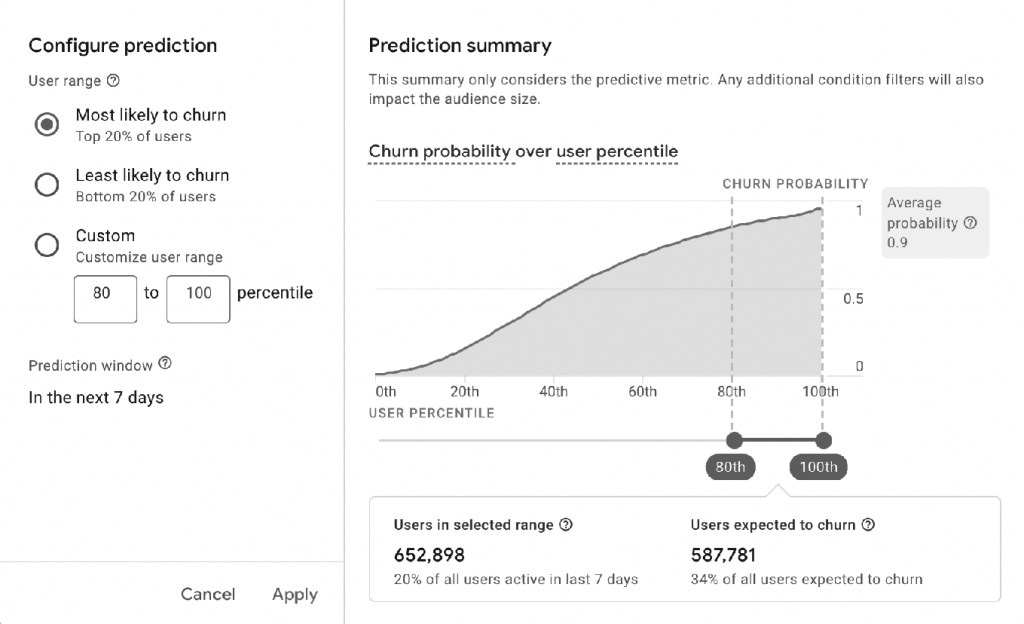Click the 80th label below the slider
1024x624 pixels.
[x=731, y=466]
